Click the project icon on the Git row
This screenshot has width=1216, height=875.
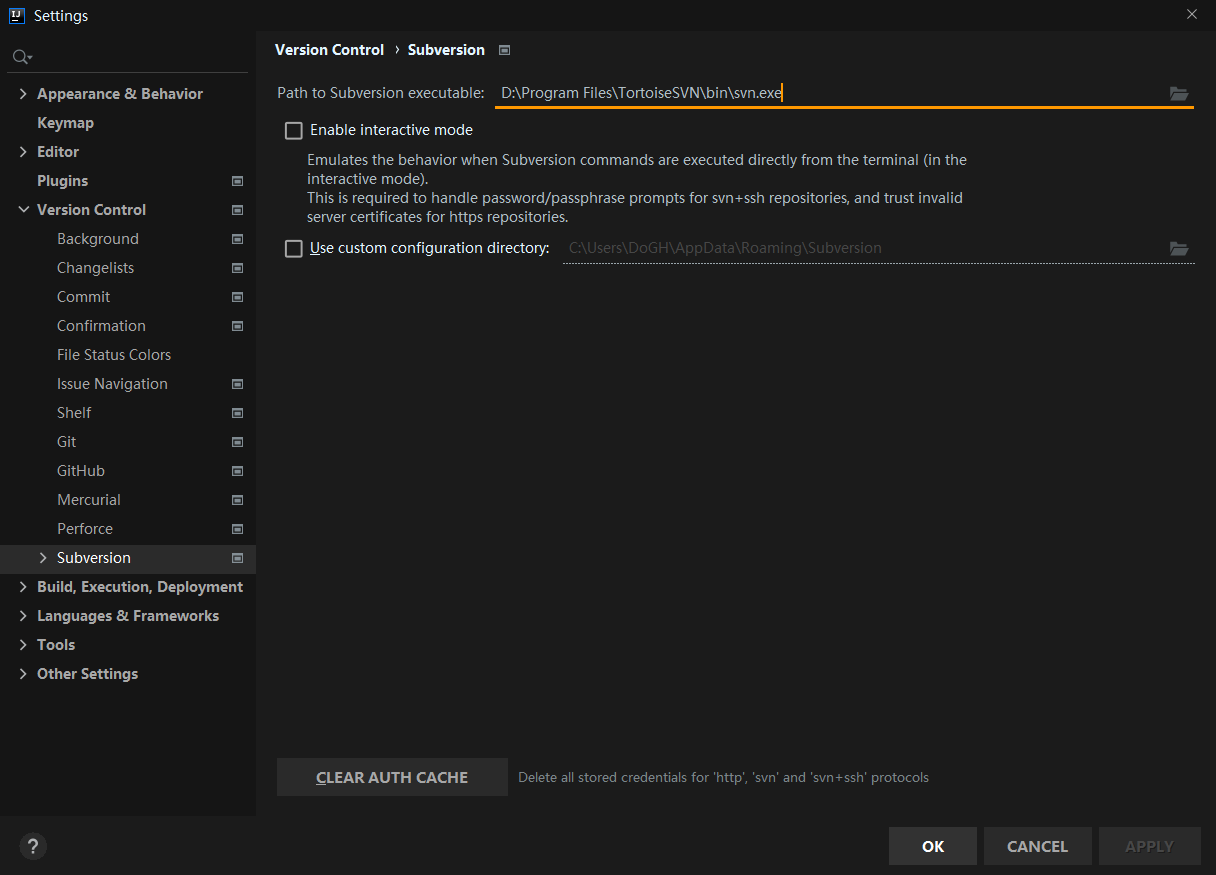[x=237, y=442]
